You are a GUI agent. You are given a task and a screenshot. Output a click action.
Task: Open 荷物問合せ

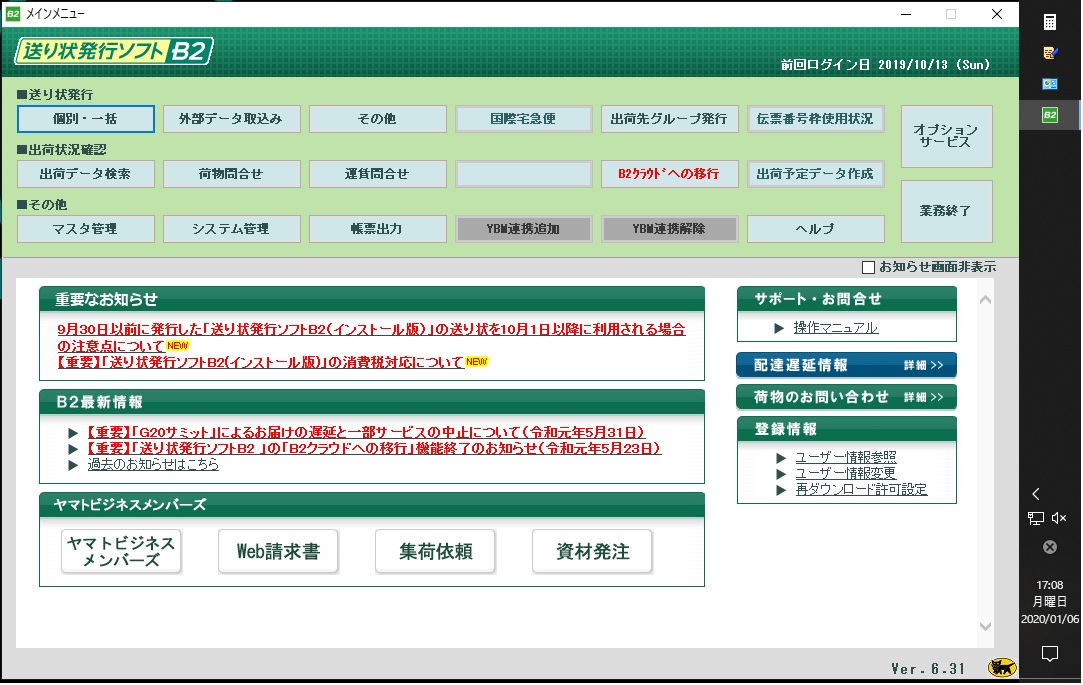tap(231, 174)
